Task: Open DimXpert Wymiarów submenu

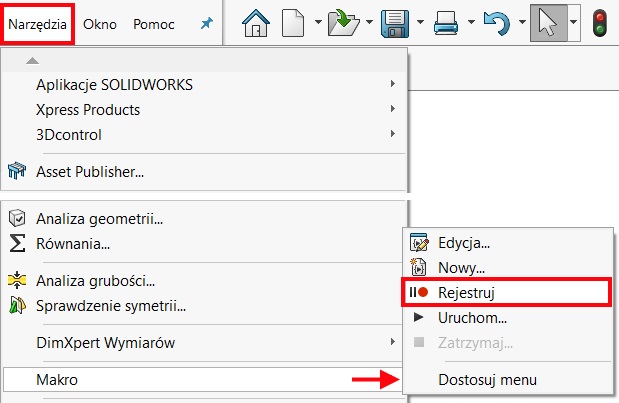Action: [x=204, y=343]
